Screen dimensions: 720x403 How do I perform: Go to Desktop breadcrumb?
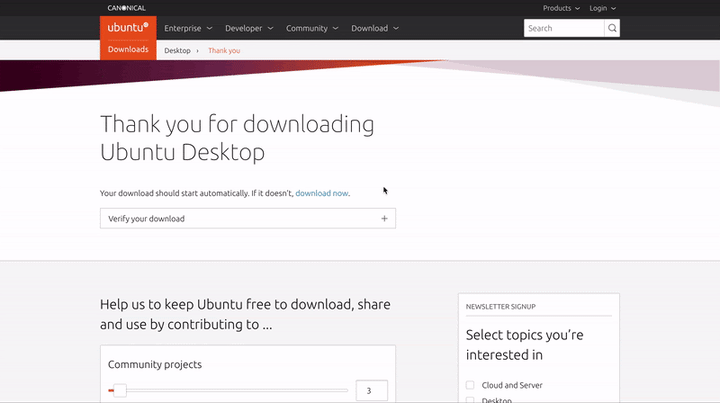click(177, 50)
